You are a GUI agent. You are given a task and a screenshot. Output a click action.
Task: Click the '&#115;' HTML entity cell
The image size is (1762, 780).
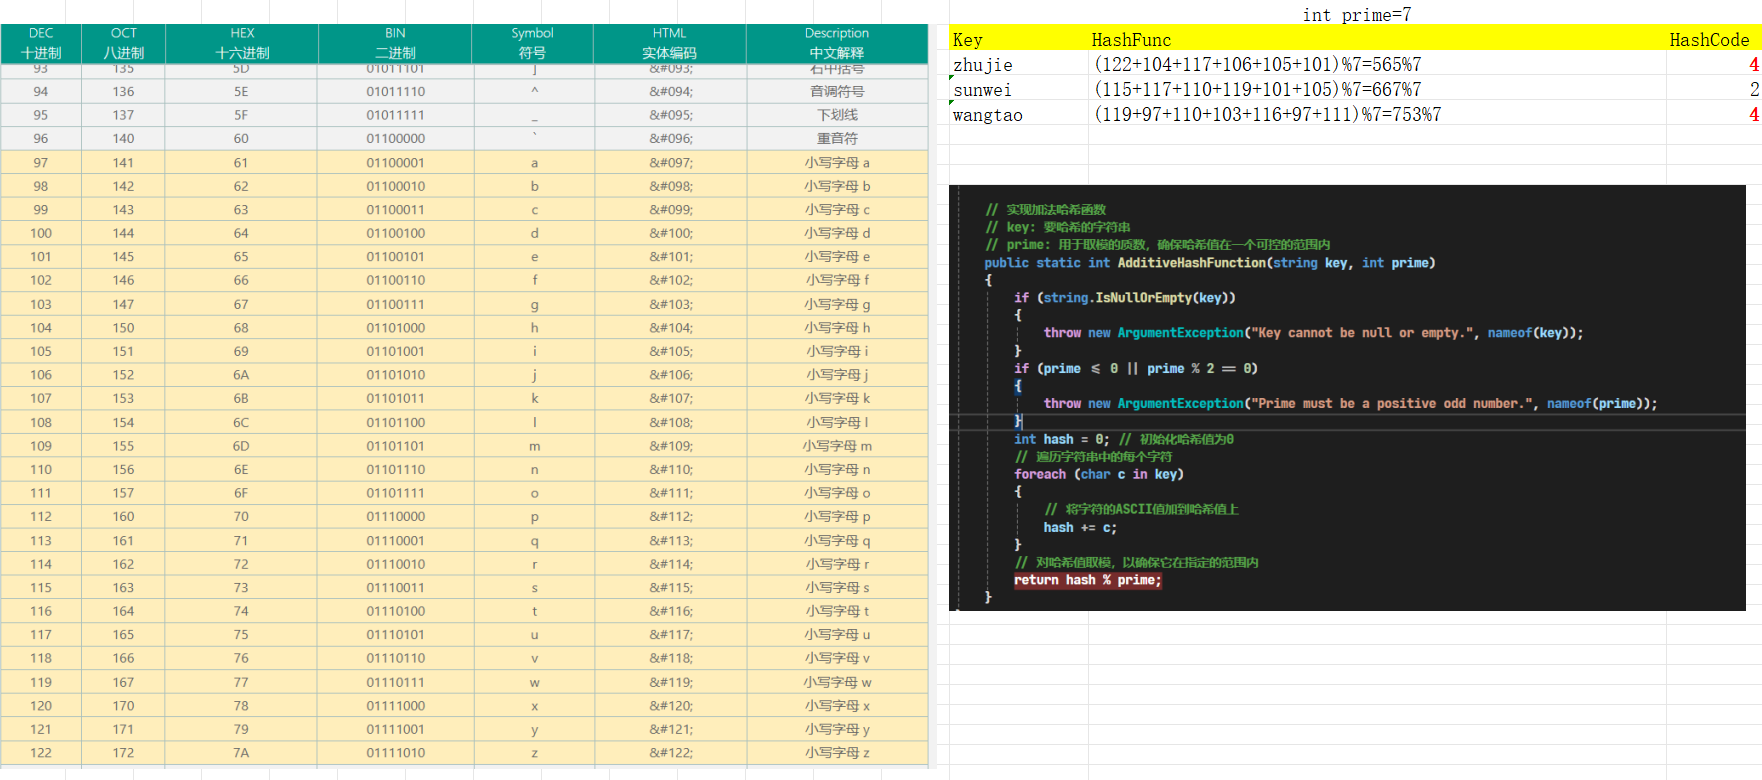tap(670, 588)
